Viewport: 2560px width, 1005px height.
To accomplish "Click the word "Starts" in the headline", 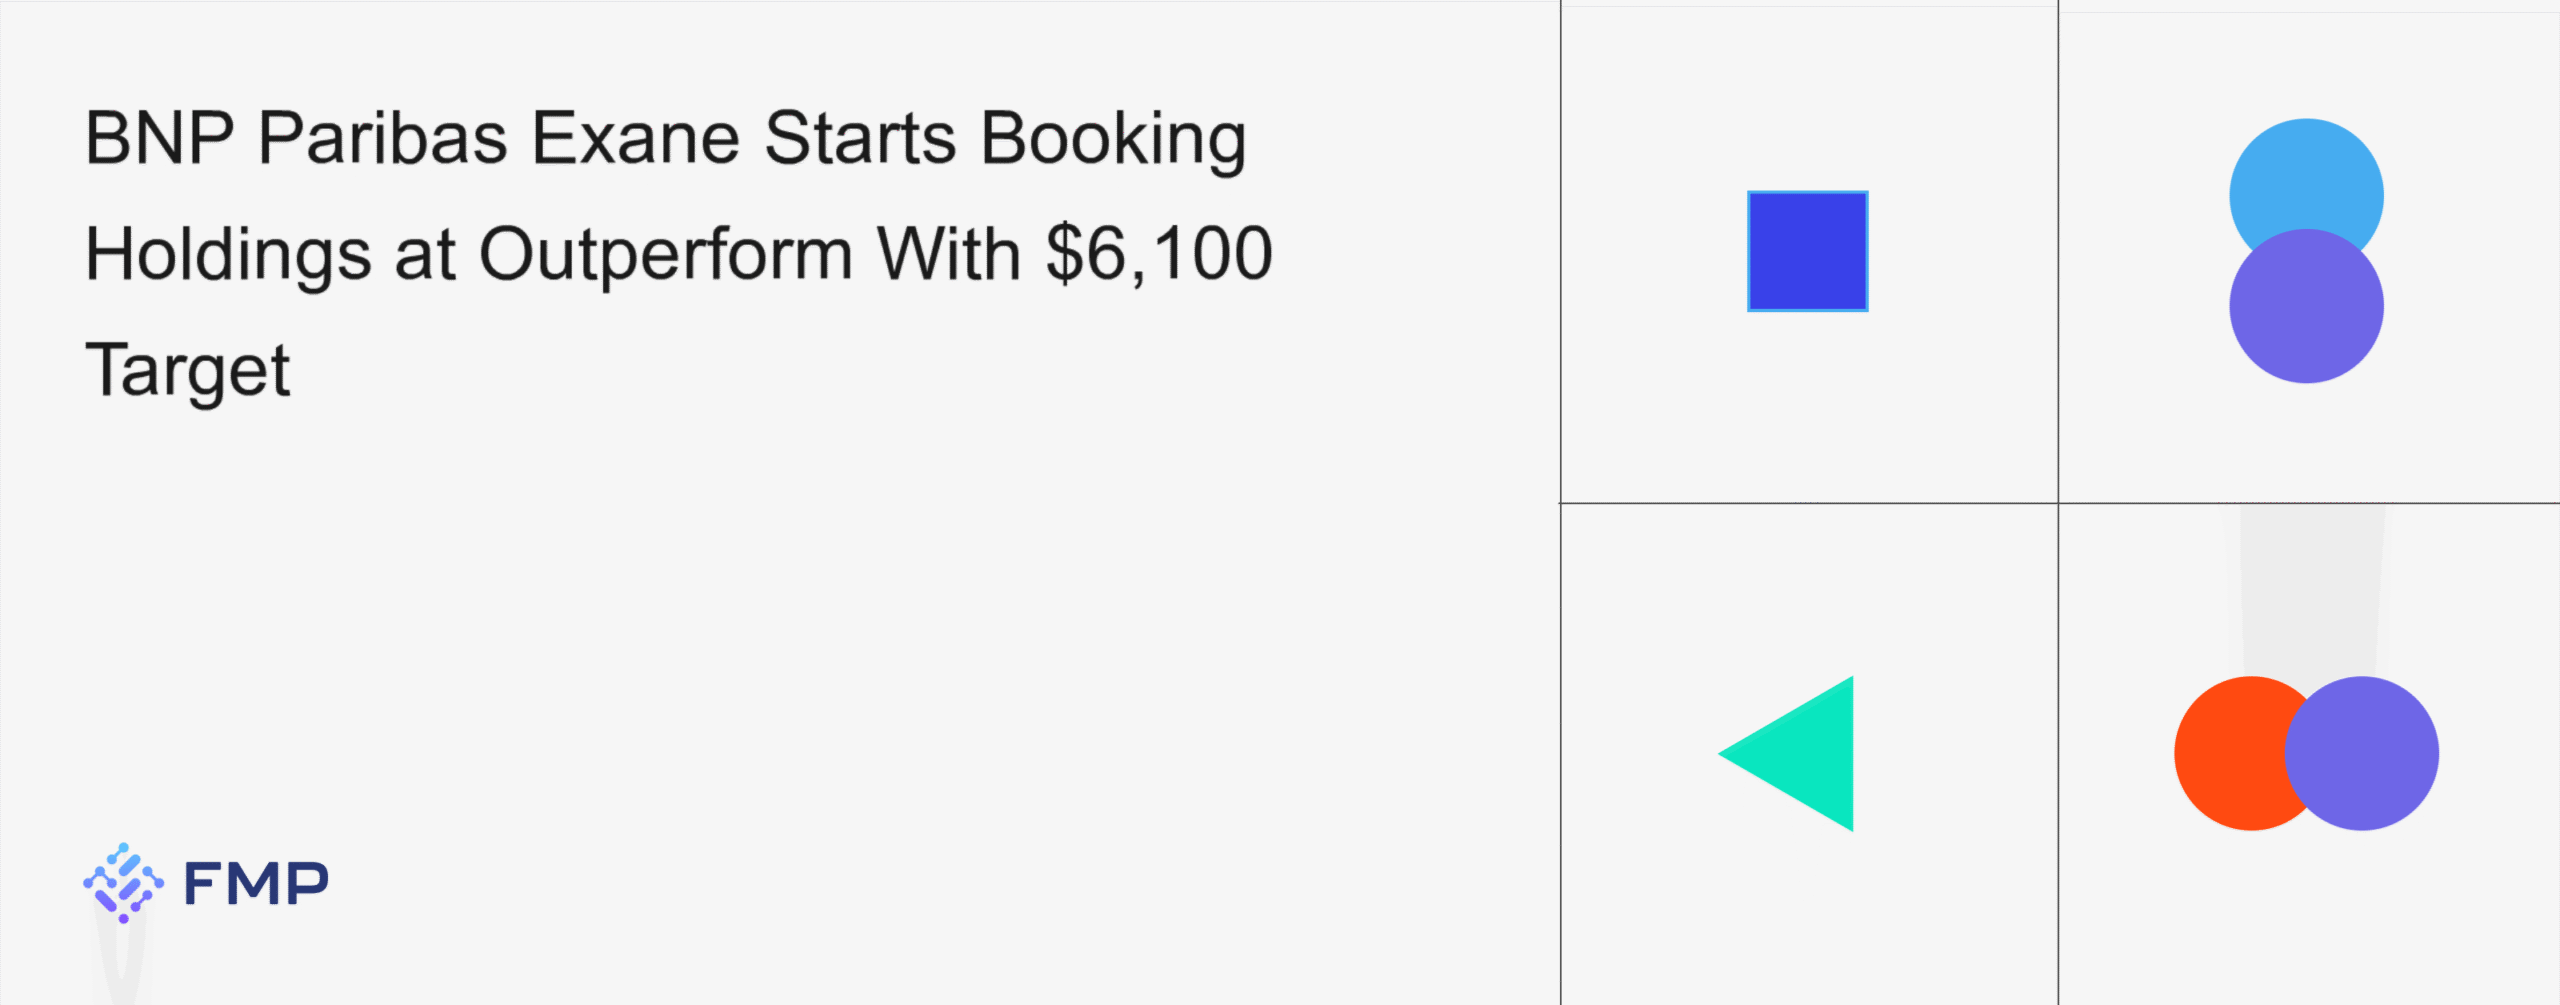I will coord(860,138).
